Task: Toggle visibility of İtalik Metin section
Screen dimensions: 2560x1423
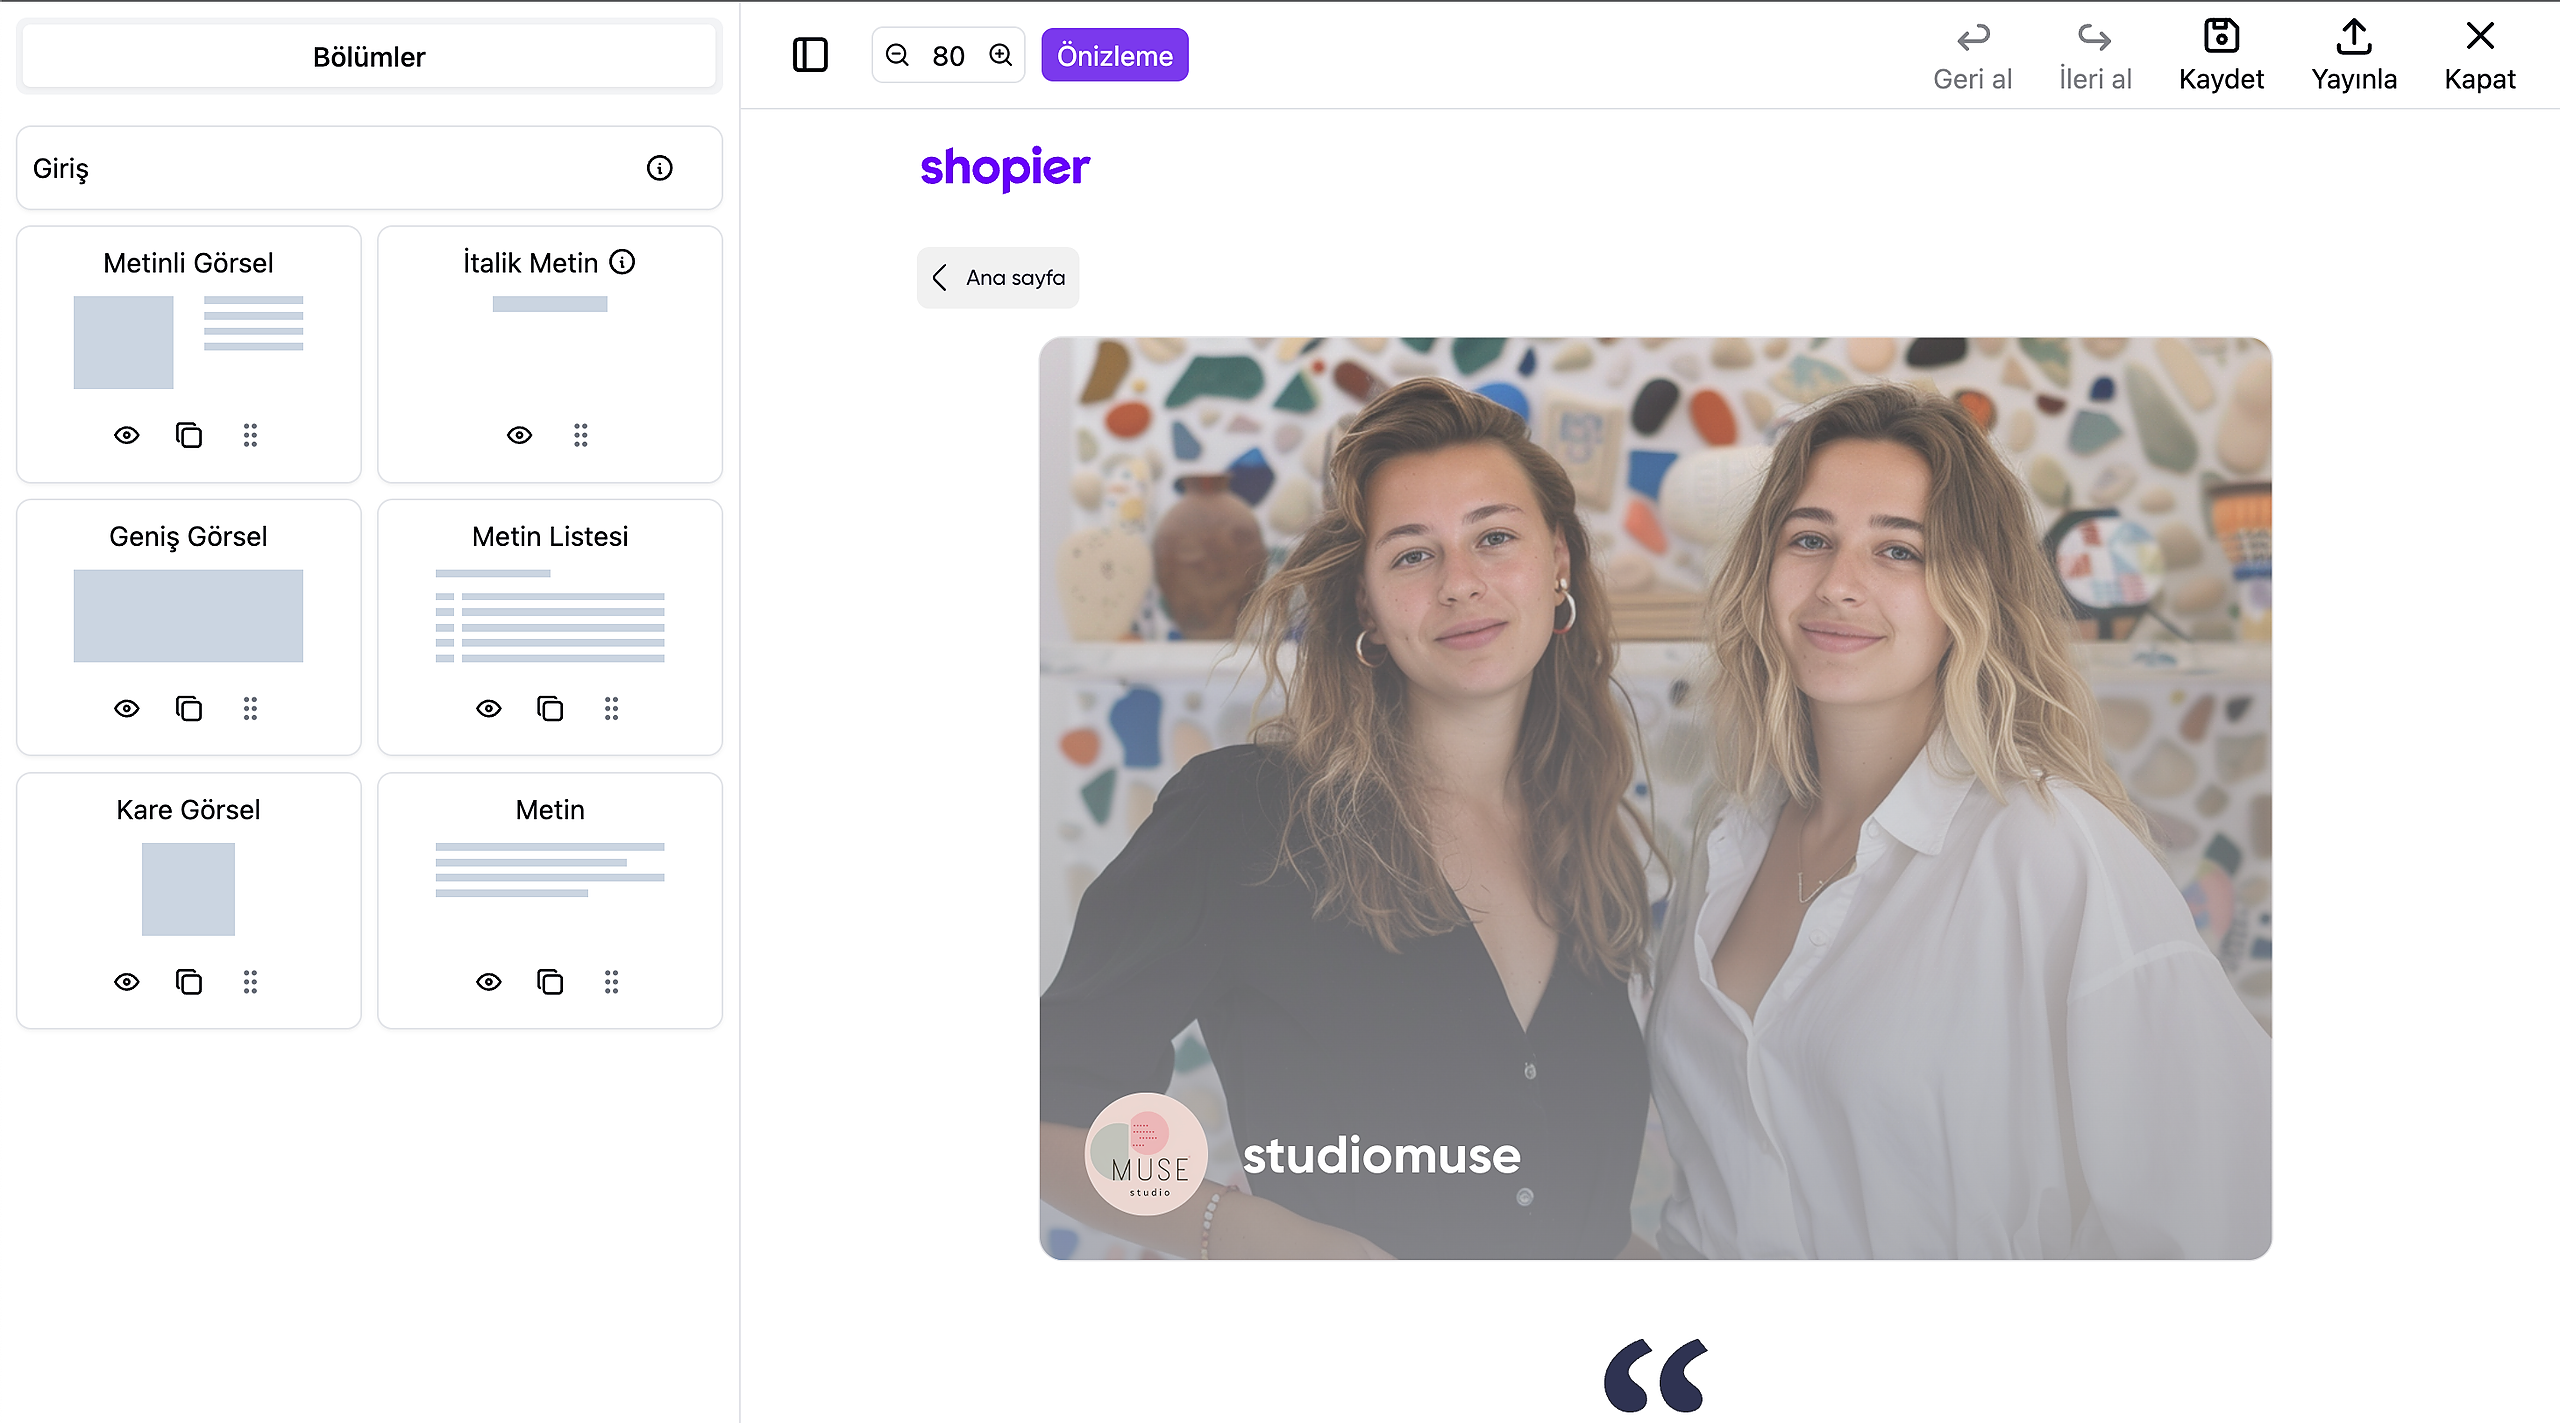Action: click(x=519, y=435)
